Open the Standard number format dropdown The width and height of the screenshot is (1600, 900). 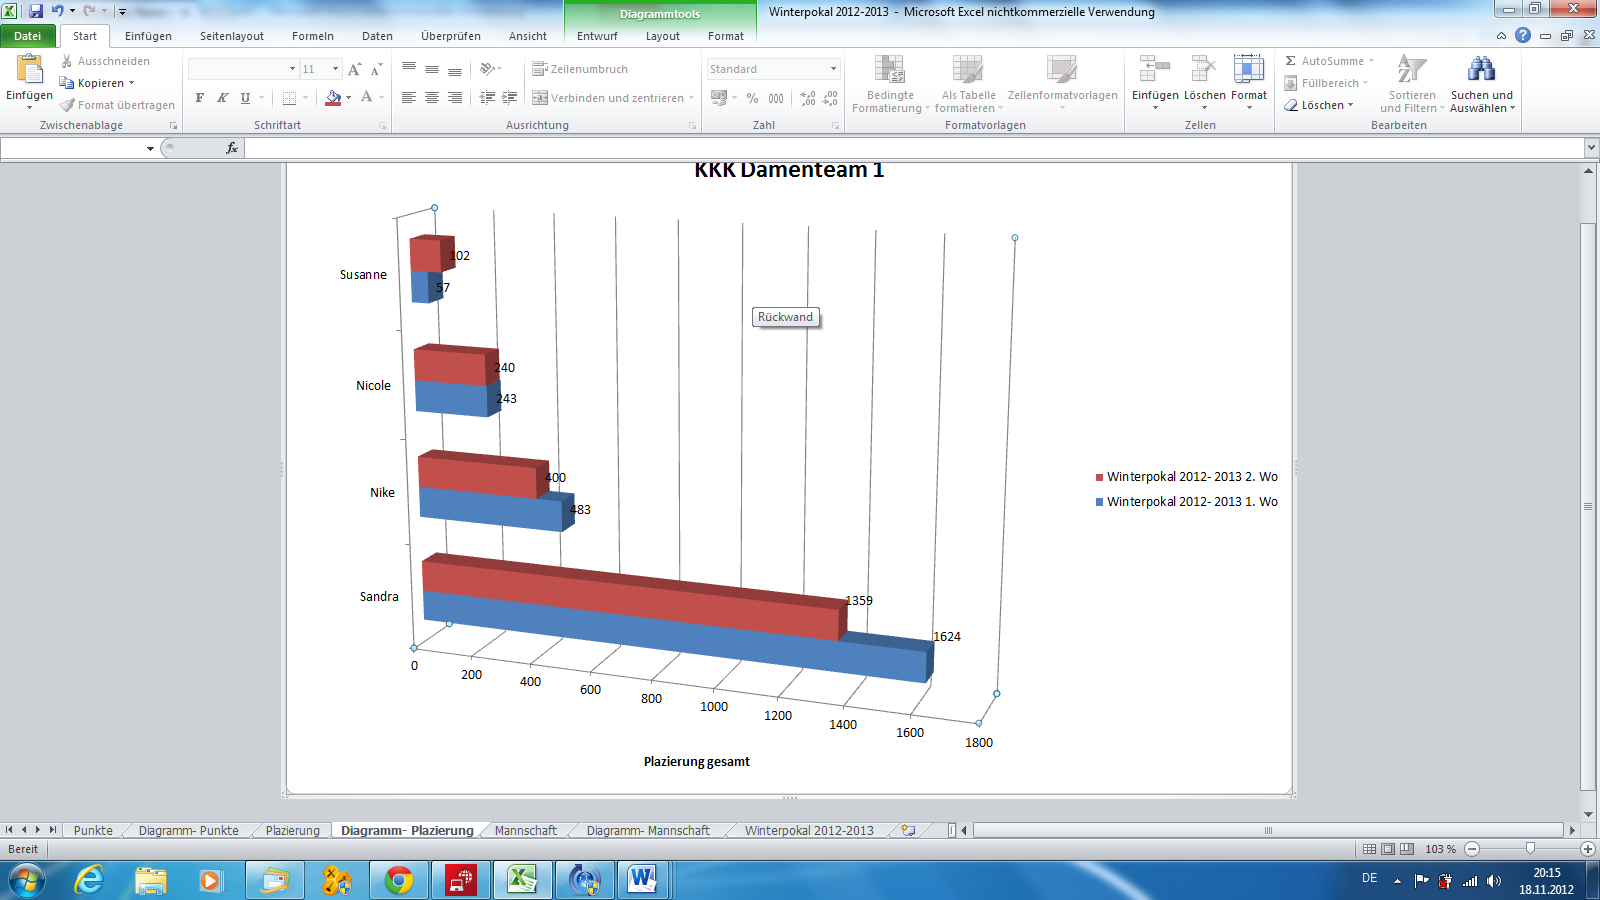click(x=833, y=69)
